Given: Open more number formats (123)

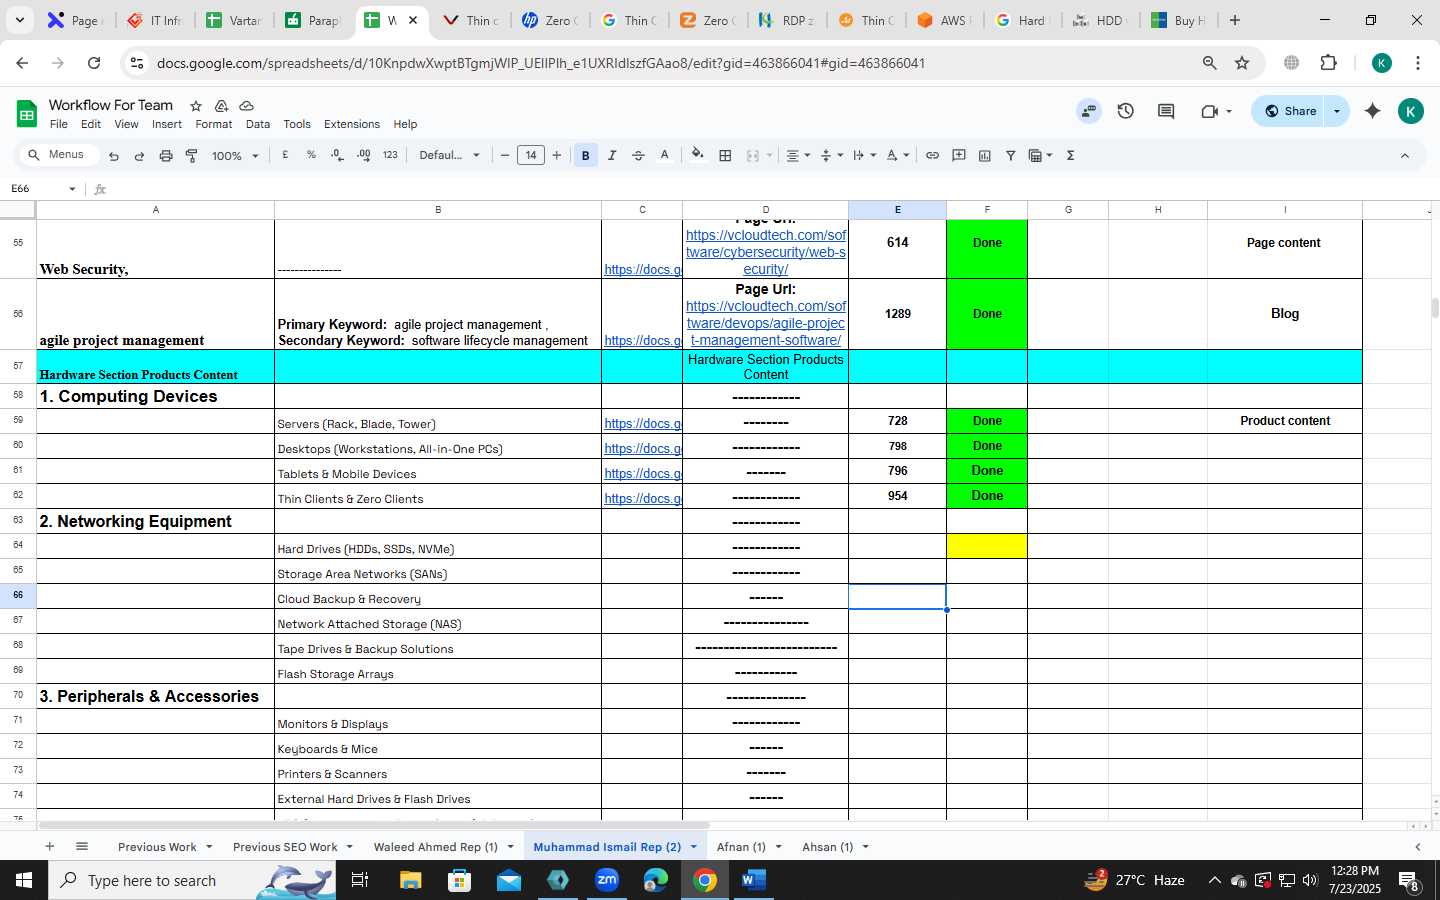Looking at the screenshot, I should pos(390,155).
